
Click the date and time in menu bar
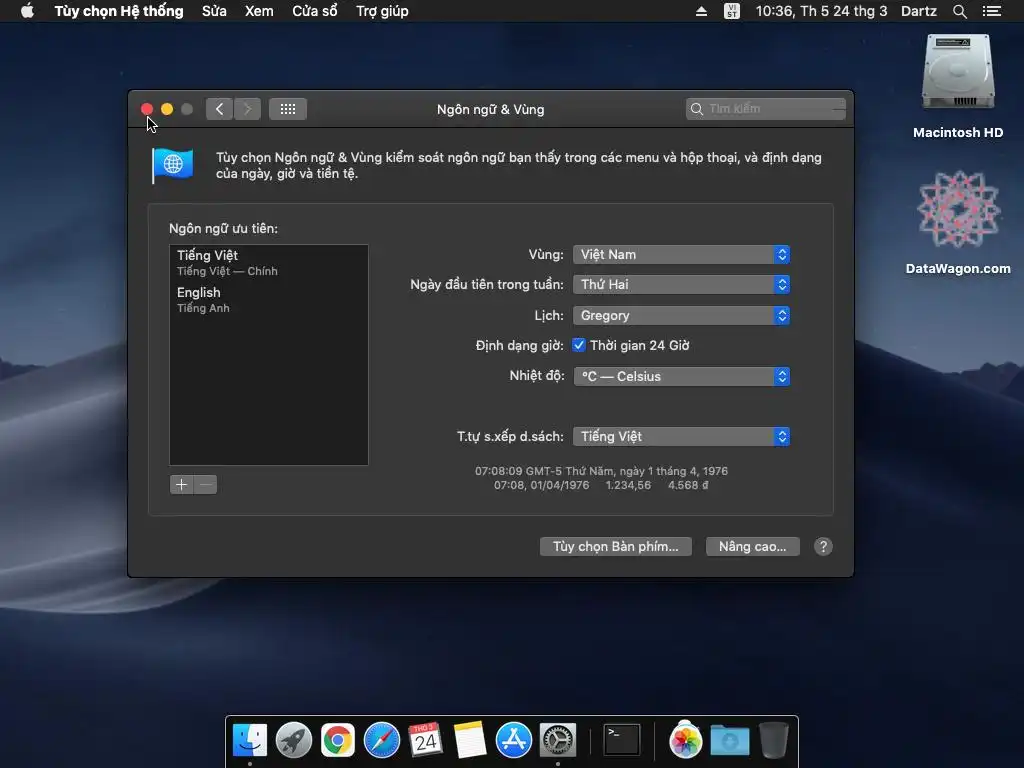coord(821,11)
